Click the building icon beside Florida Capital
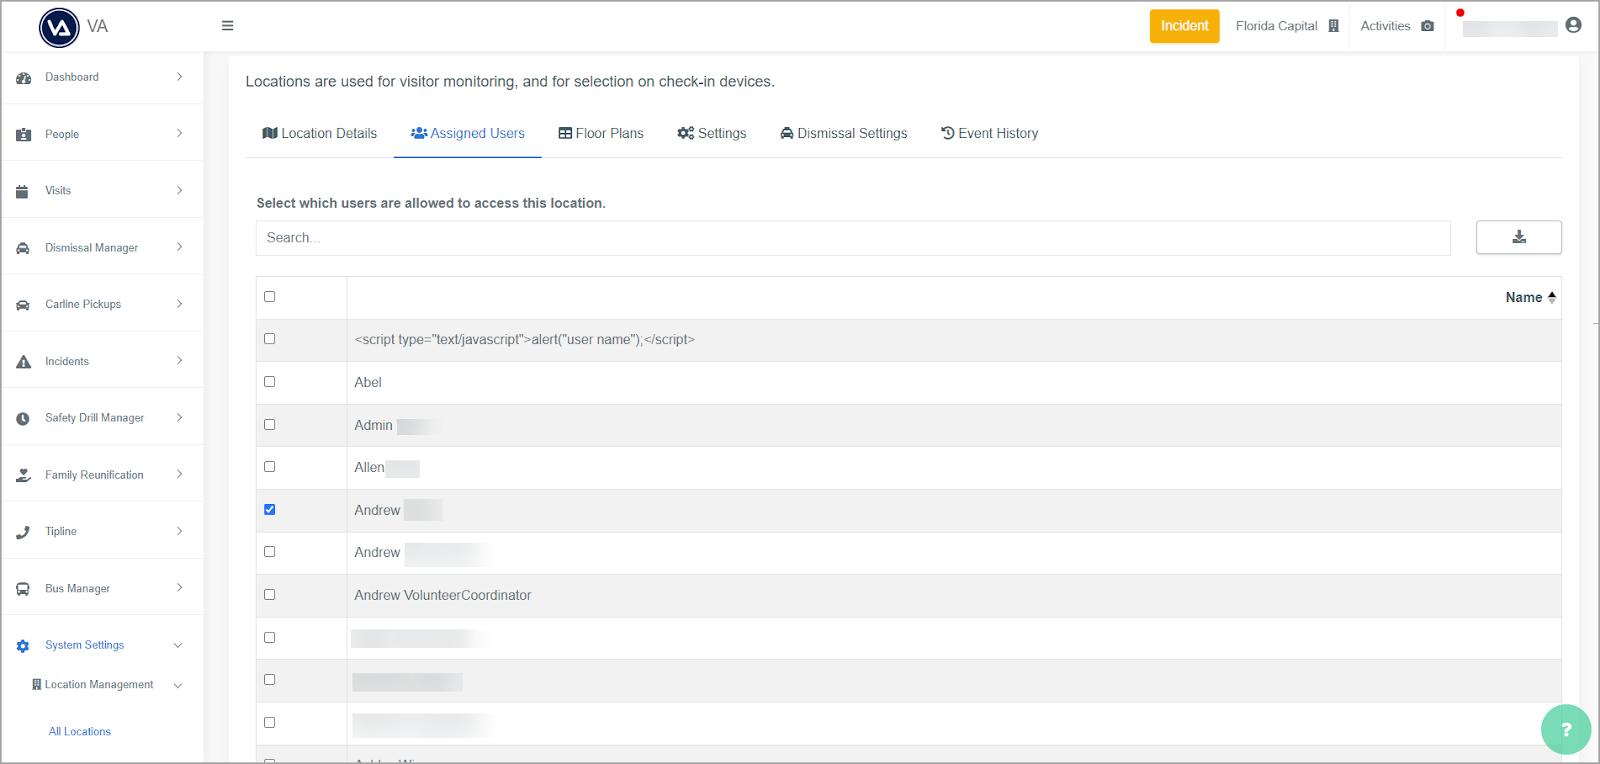 pos(1333,26)
